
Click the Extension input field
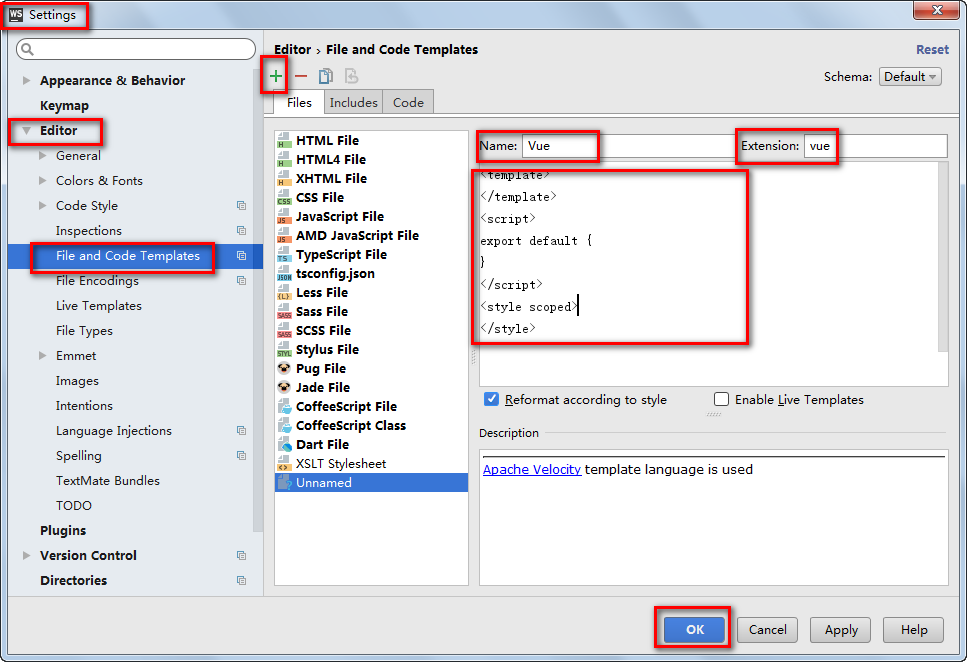(x=876, y=146)
